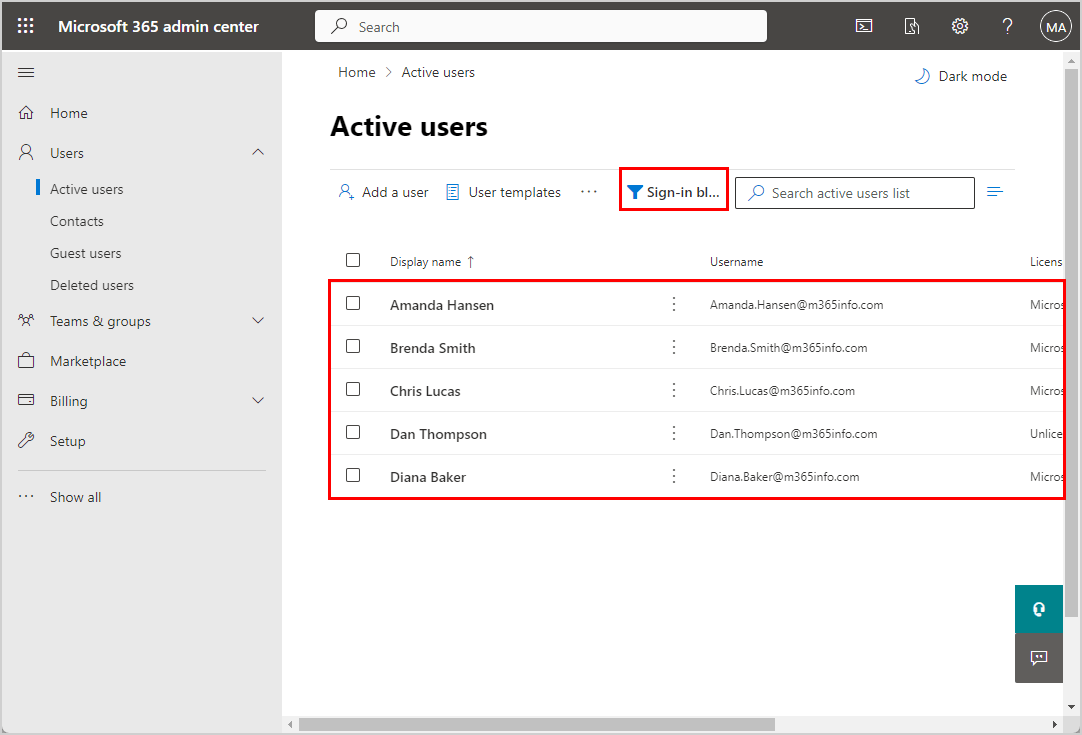1082x735 pixels.
Task: Open Contacts in sidebar
Action: (77, 222)
